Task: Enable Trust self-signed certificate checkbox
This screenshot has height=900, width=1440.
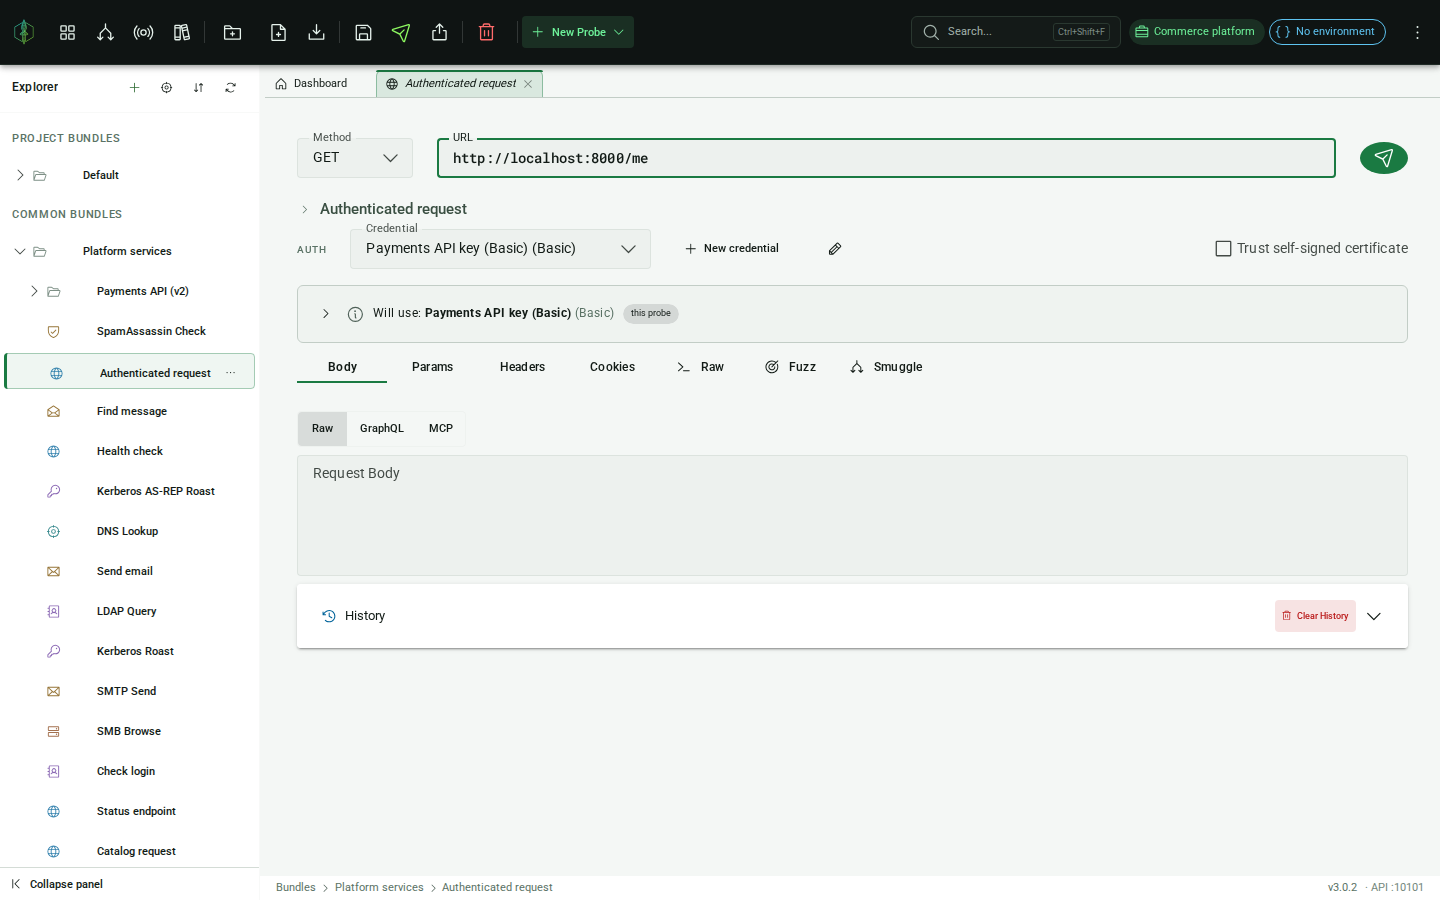Action: click(1223, 248)
